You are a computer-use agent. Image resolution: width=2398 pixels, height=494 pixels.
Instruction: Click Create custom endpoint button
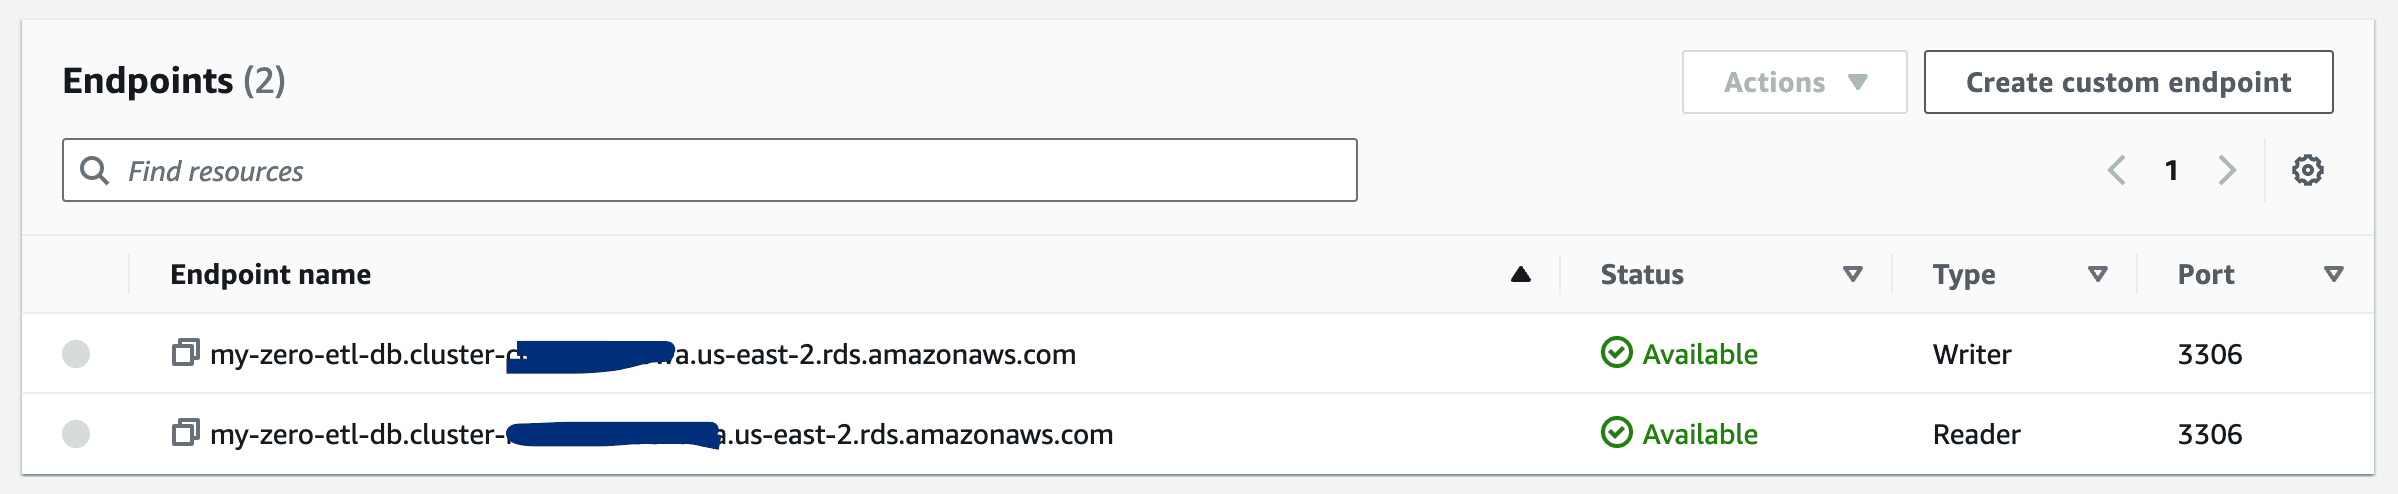click(2128, 82)
